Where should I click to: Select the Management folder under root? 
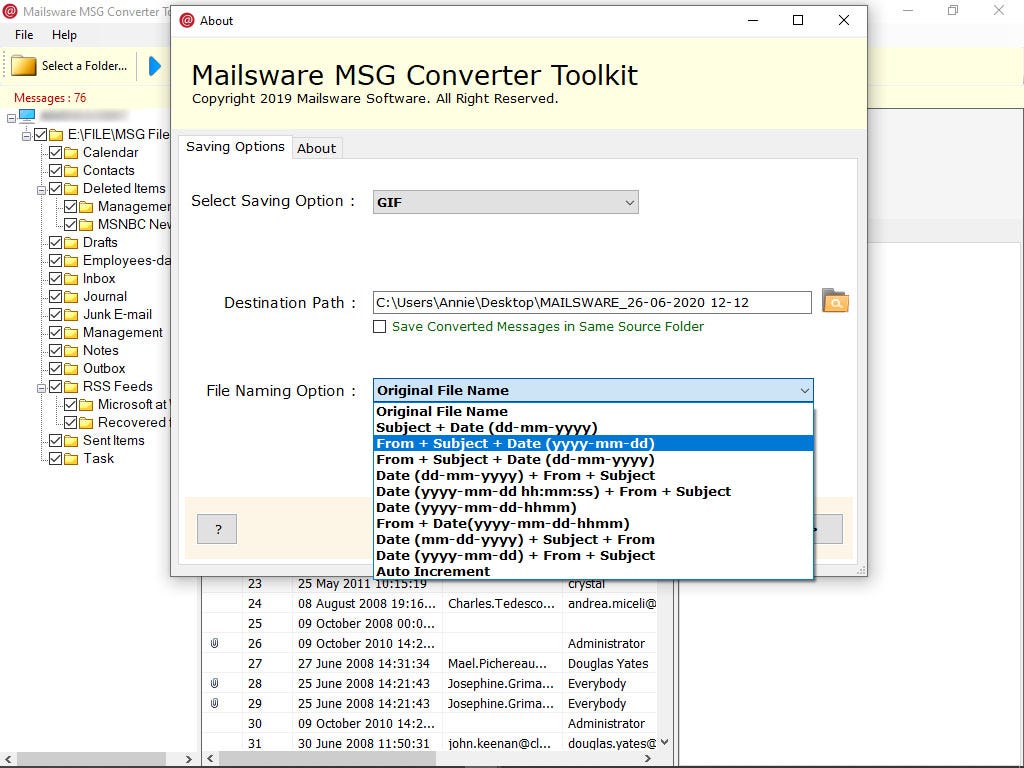click(x=122, y=332)
